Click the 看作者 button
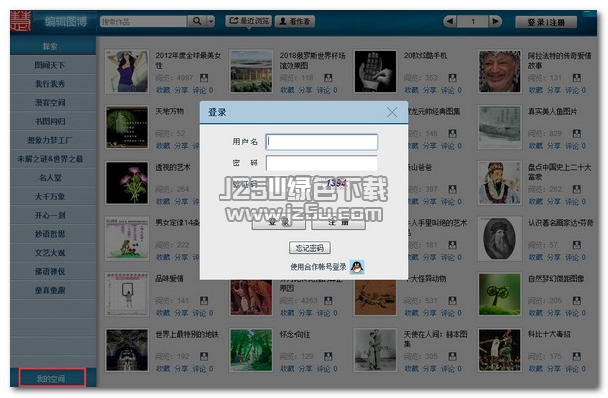Image resolution: width=608 pixels, height=398 pixels. click(295, 21)
